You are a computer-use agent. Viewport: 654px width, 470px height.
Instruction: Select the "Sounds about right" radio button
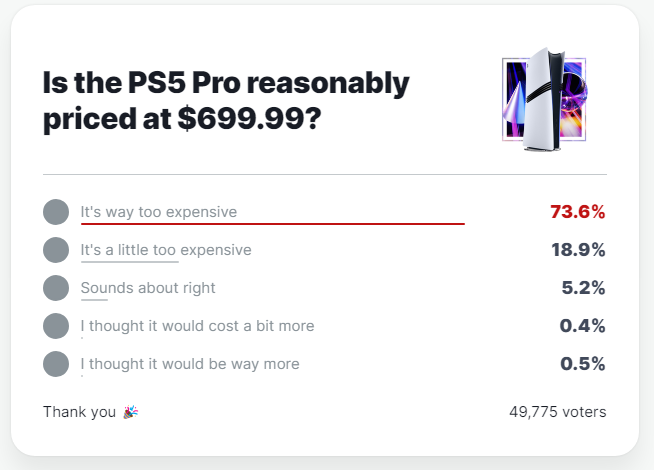click(56, 288)
